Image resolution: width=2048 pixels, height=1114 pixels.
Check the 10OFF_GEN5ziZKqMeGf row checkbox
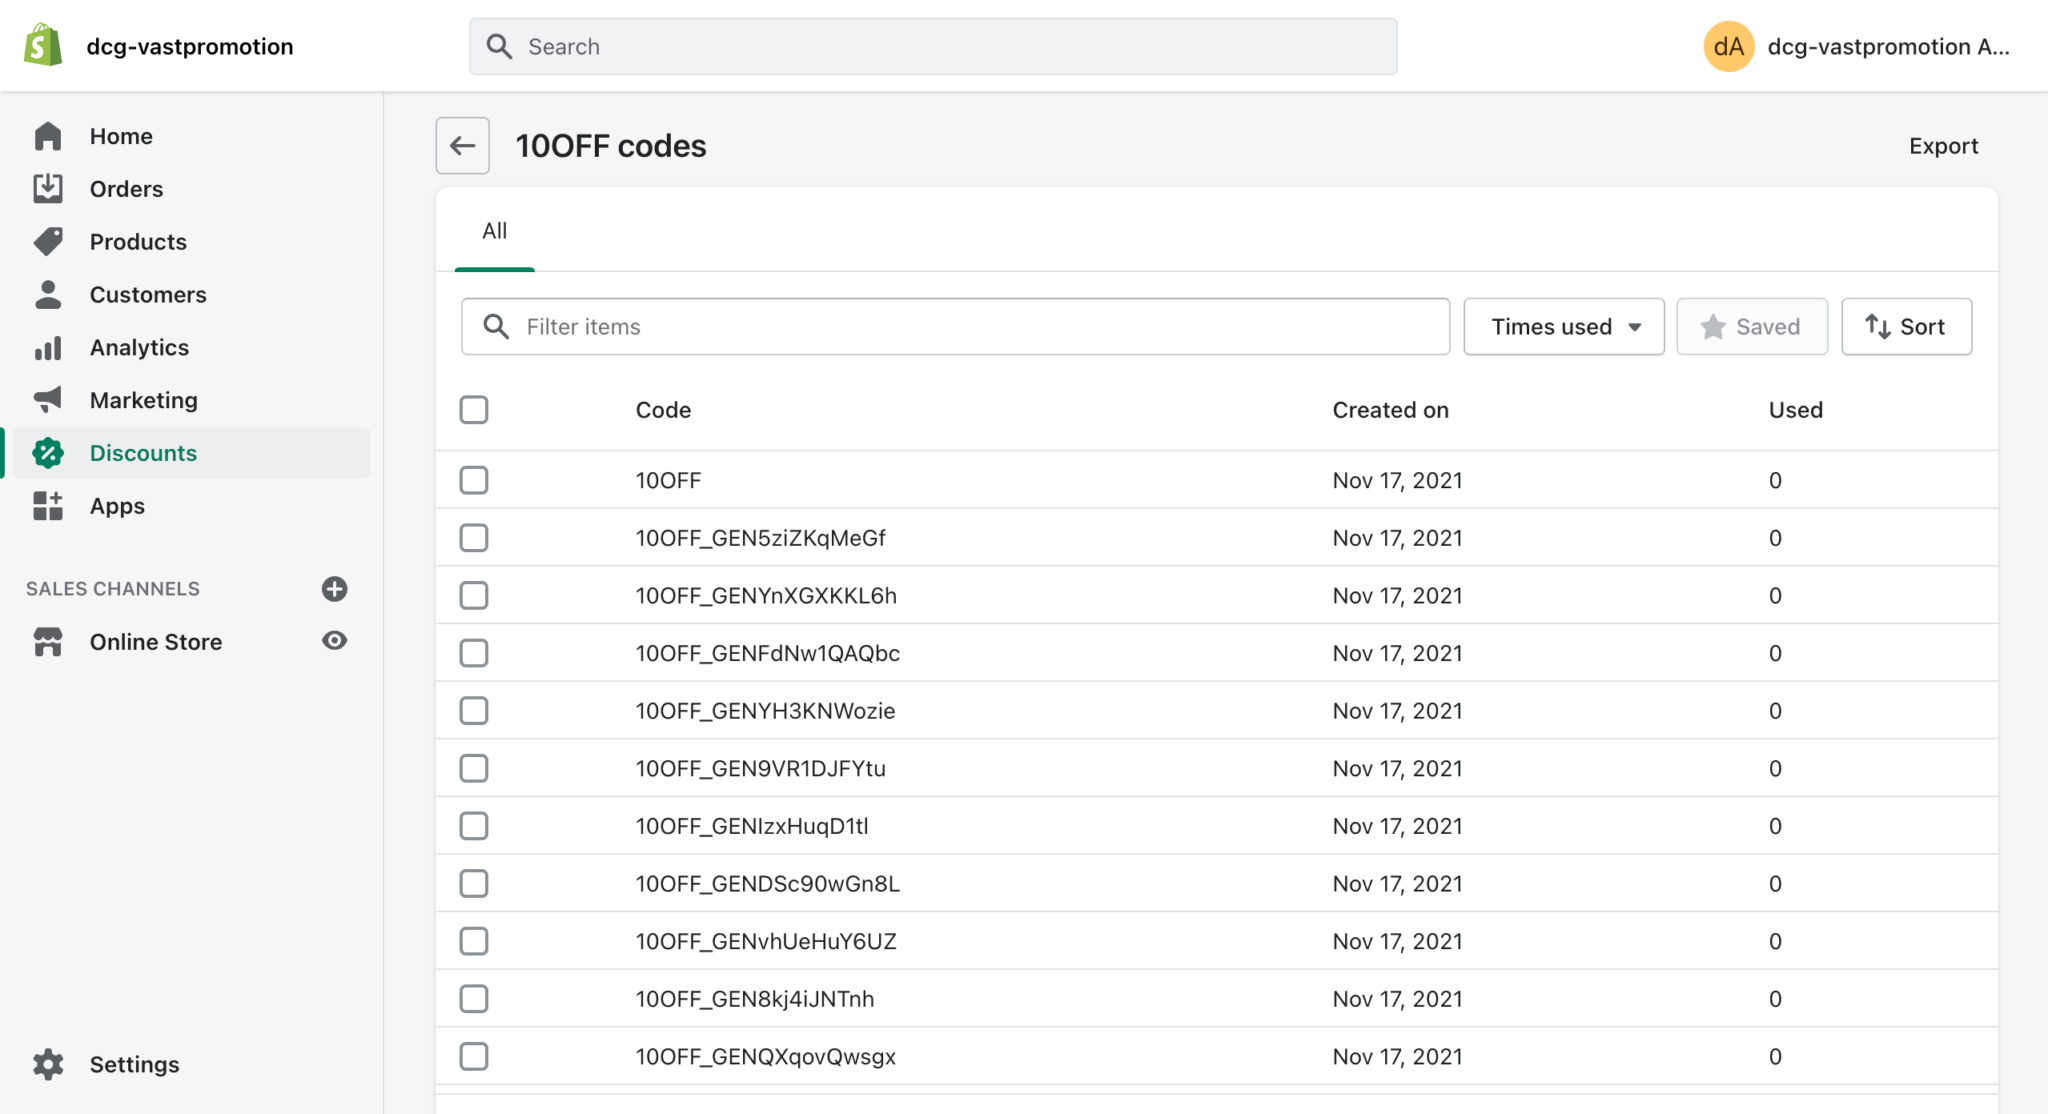(473, 537)
